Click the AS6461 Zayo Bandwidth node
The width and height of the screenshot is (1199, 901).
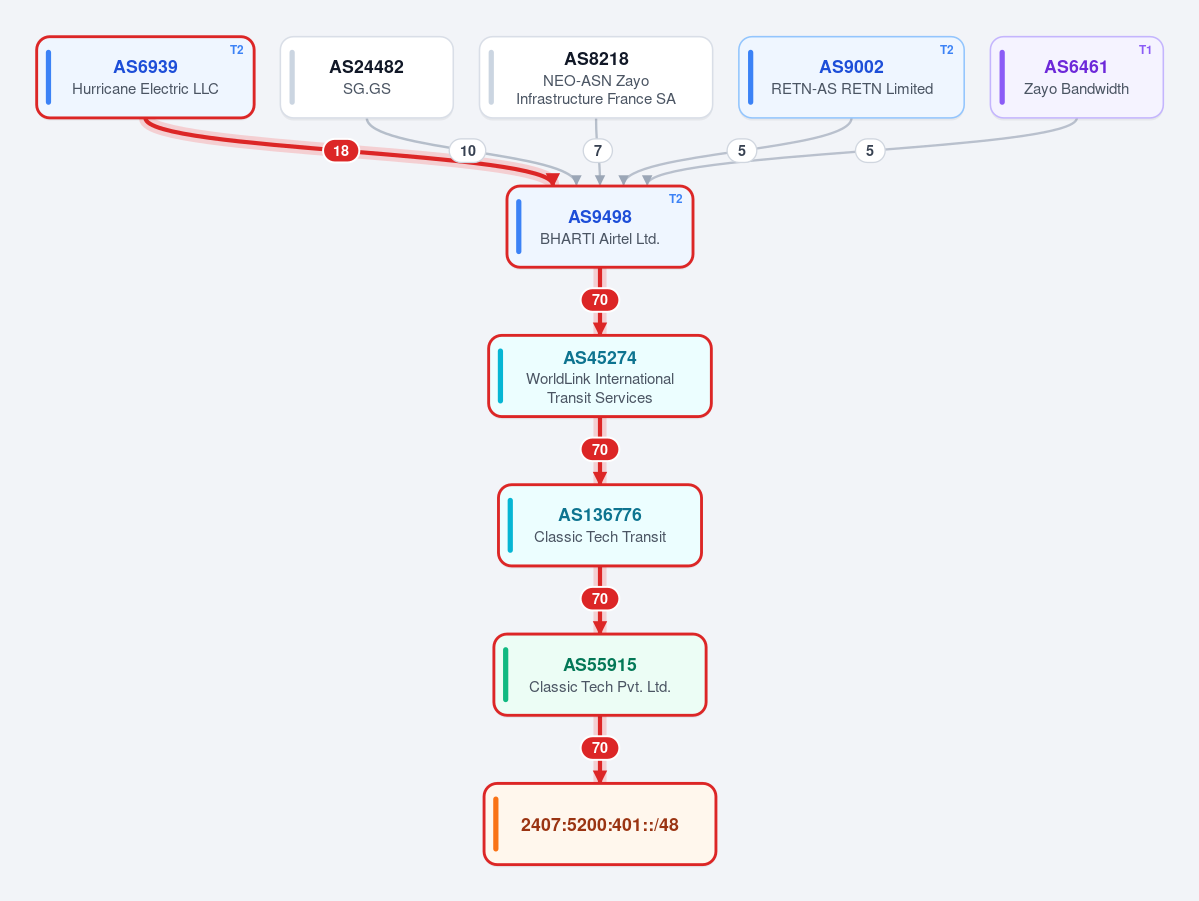(1077, 77)
